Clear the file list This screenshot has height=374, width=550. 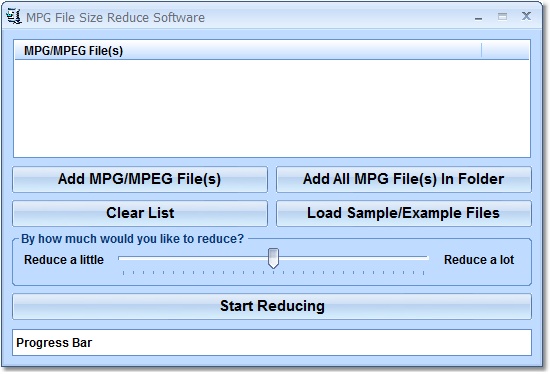140,213
